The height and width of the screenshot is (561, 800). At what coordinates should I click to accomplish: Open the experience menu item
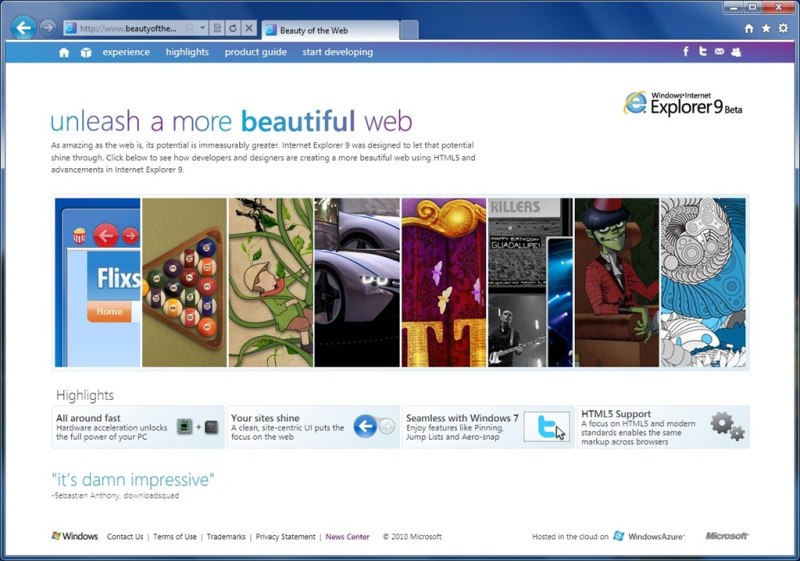tap(126, 52)
